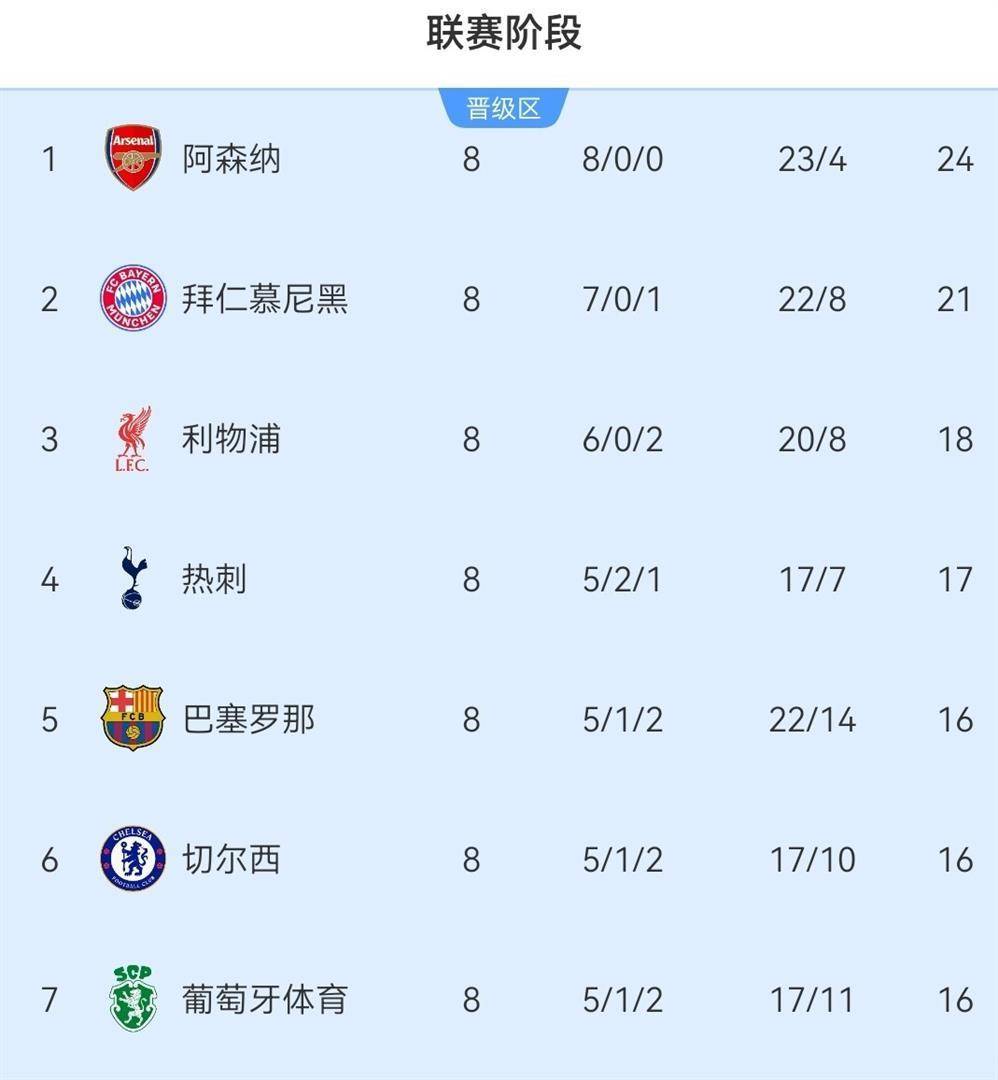This screenshot has height=1080, width=998.
Task: Select rank number 7 row
Action: [x=499, y=1000]
